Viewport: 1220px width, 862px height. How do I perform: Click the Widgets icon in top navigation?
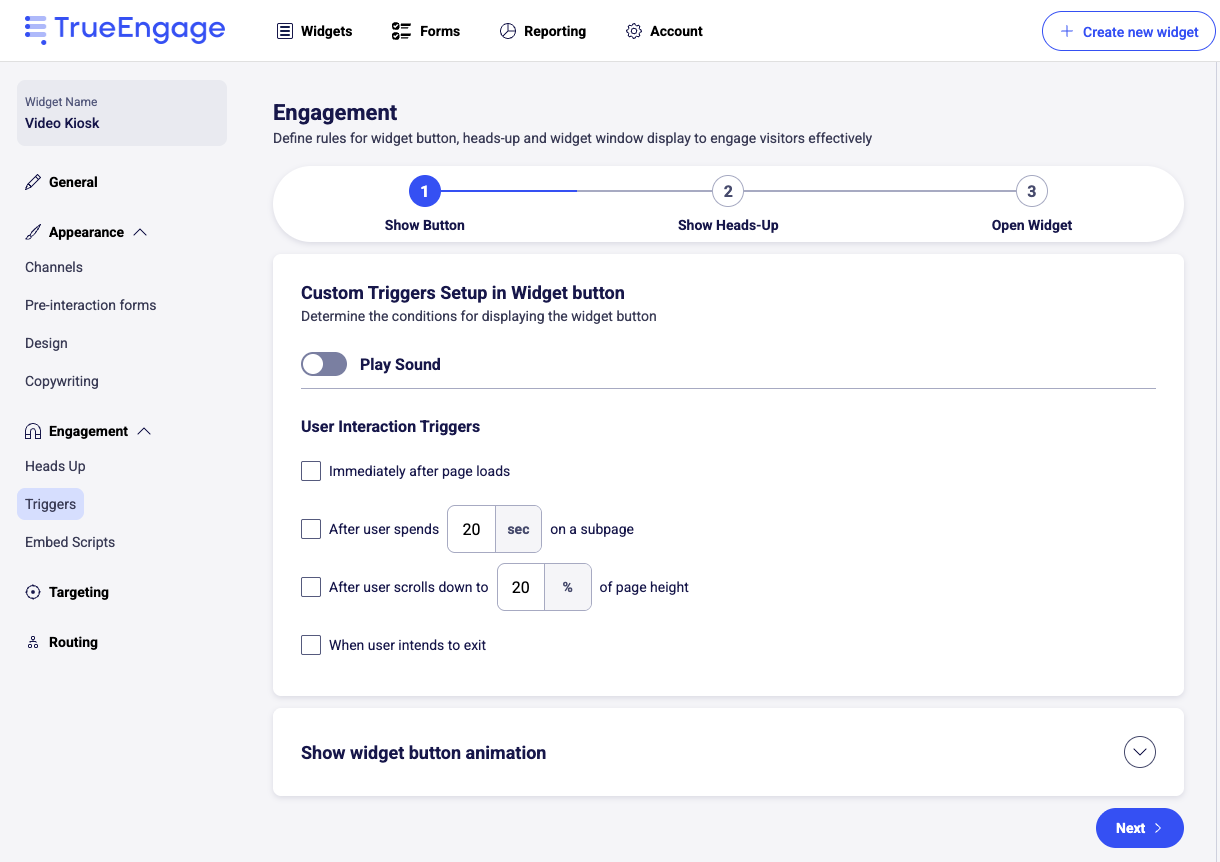[x=285, y=31]
